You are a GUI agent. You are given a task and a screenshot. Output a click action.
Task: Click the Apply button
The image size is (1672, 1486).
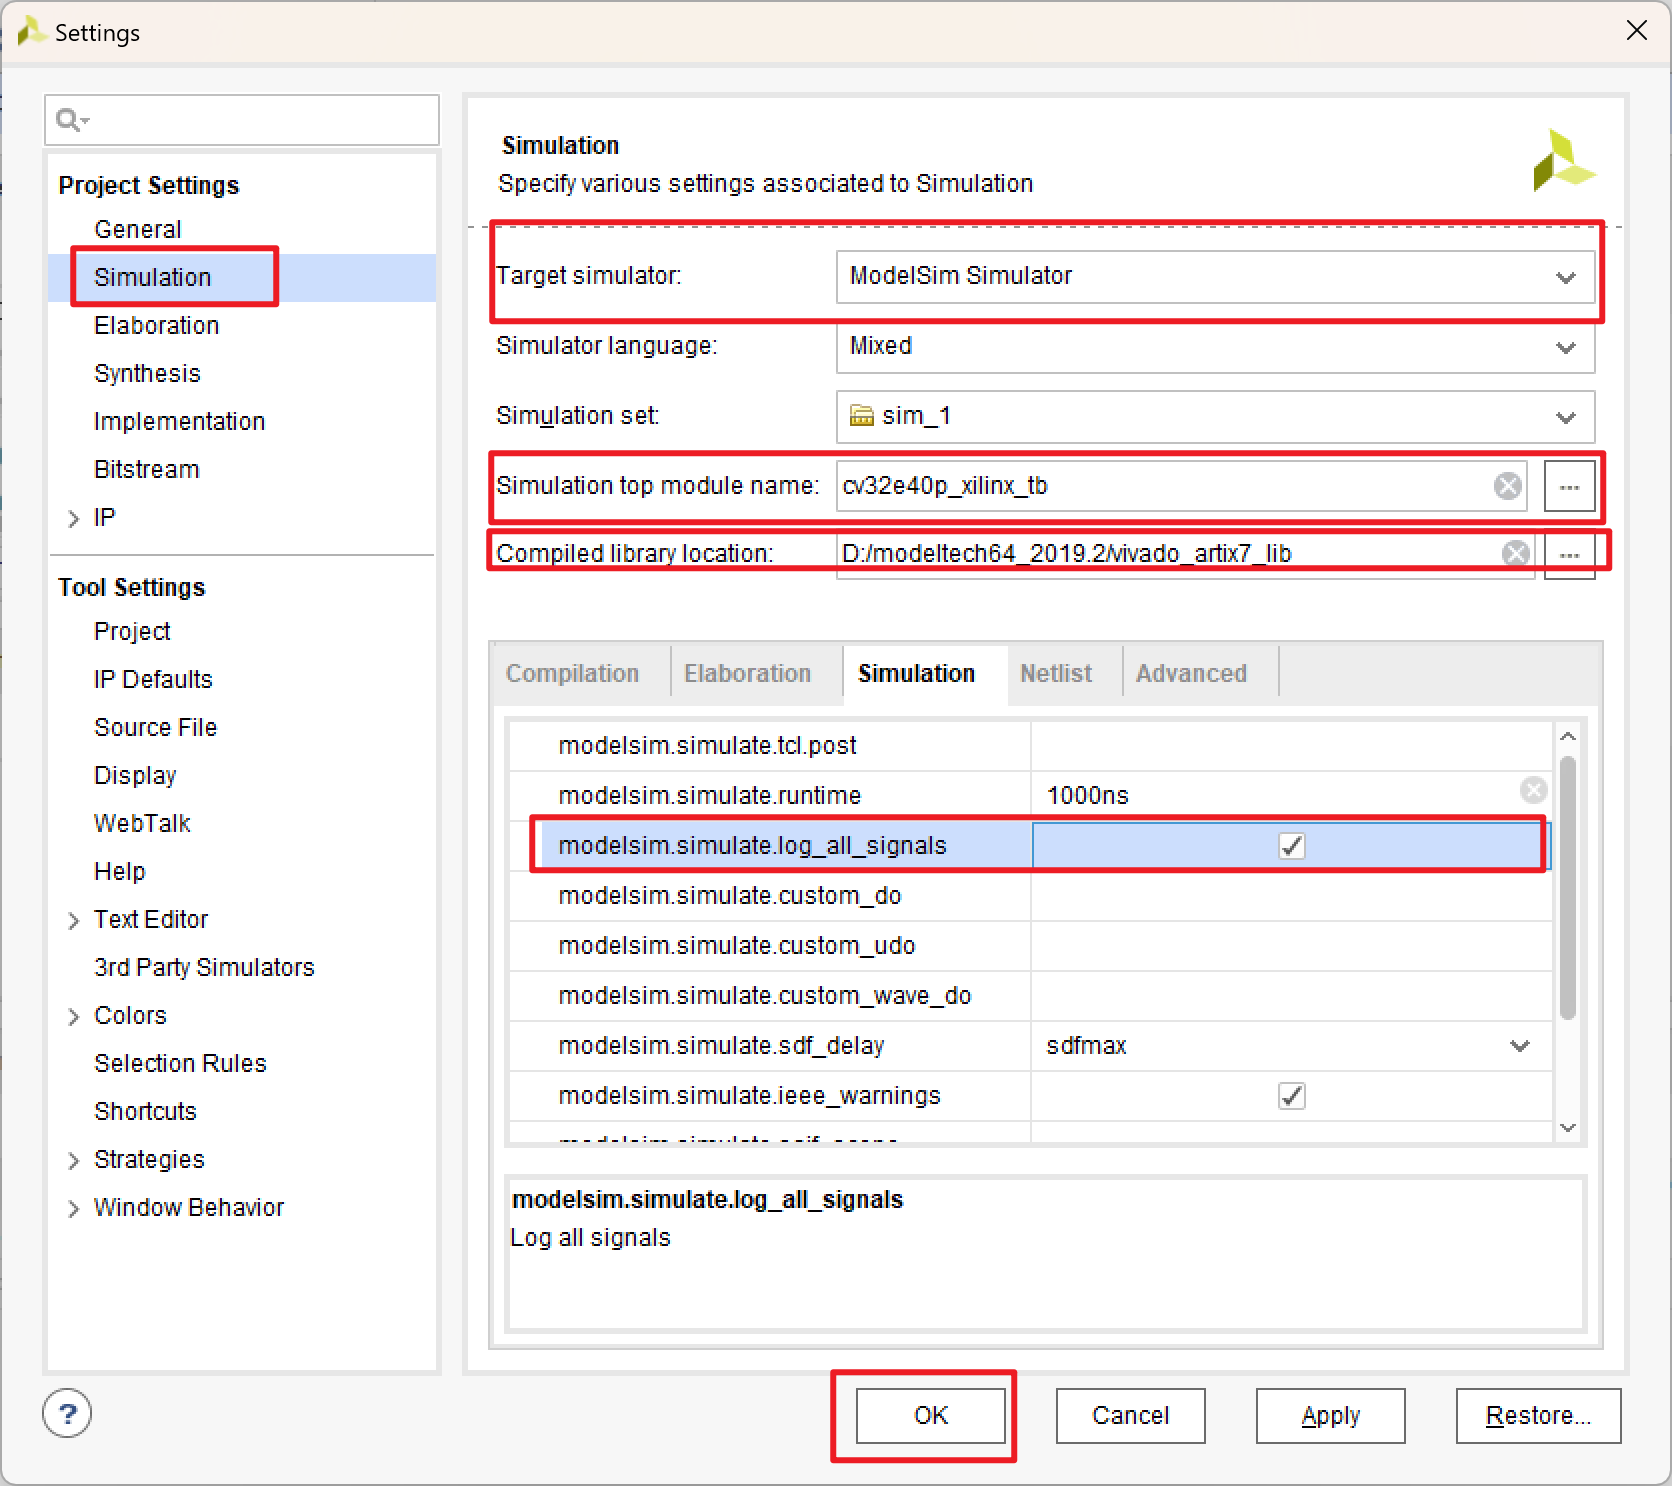pos(1330,1415)
